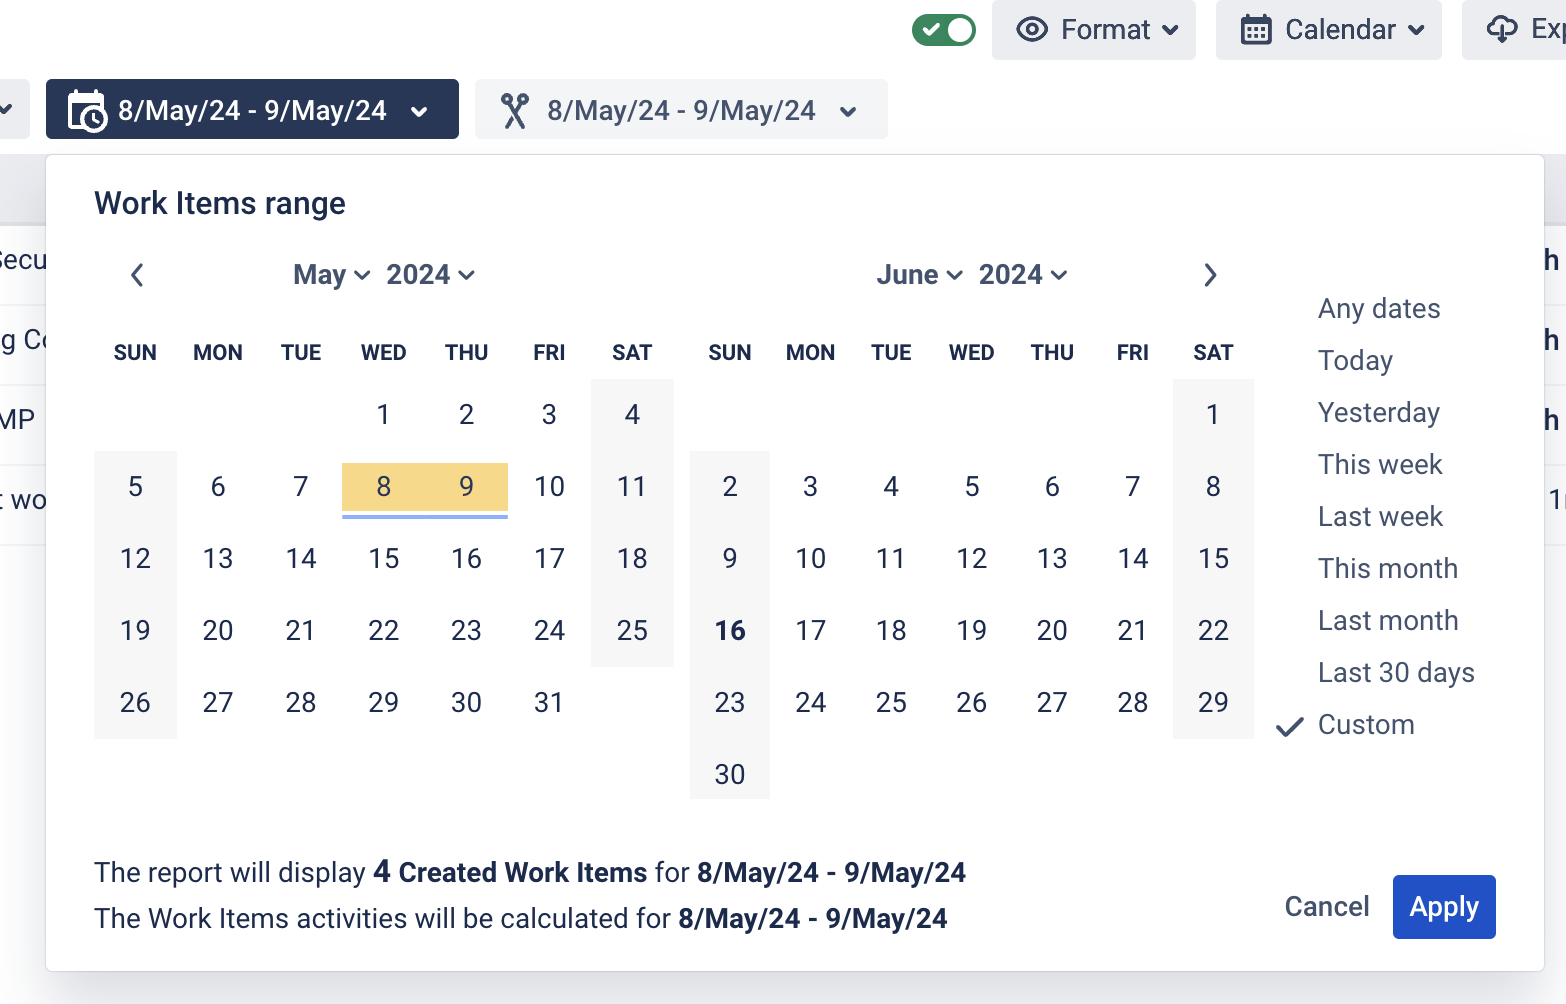This screenshot has height=1004, width=1566.
Task: Toggle the green switch off
Action: (943, 30)
